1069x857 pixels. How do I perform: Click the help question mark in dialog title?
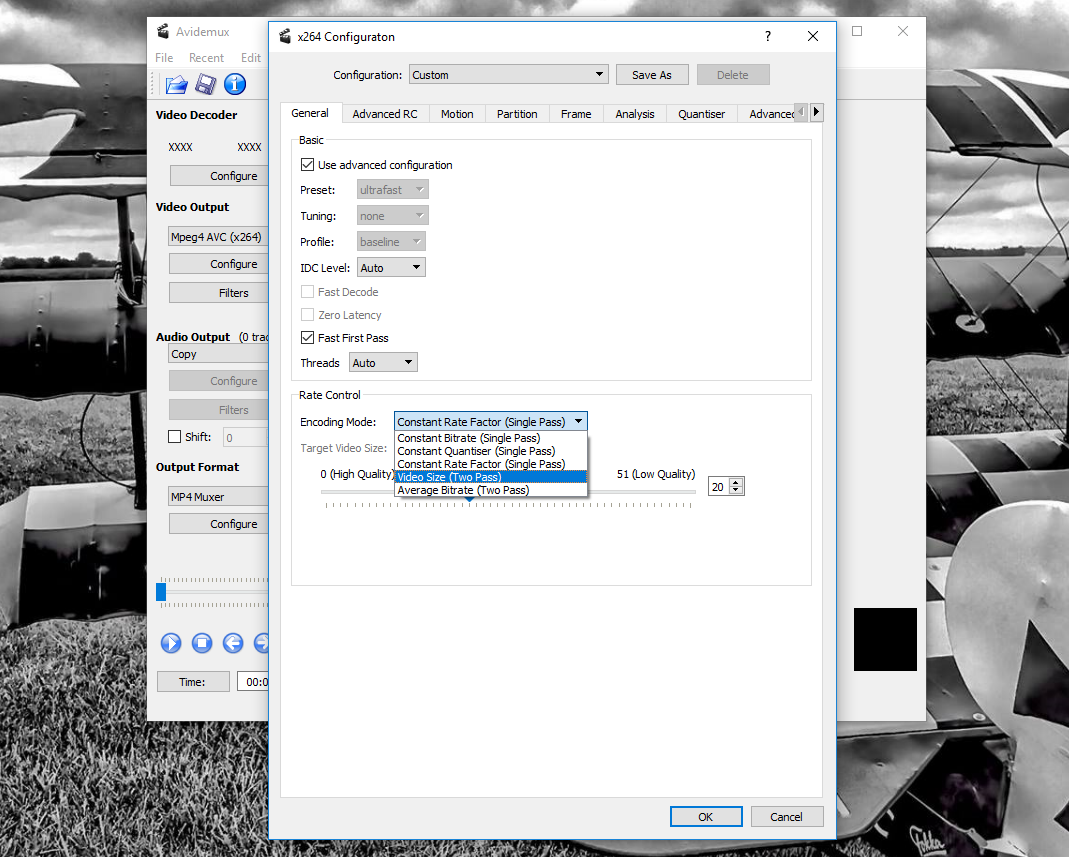click(768, 36)
